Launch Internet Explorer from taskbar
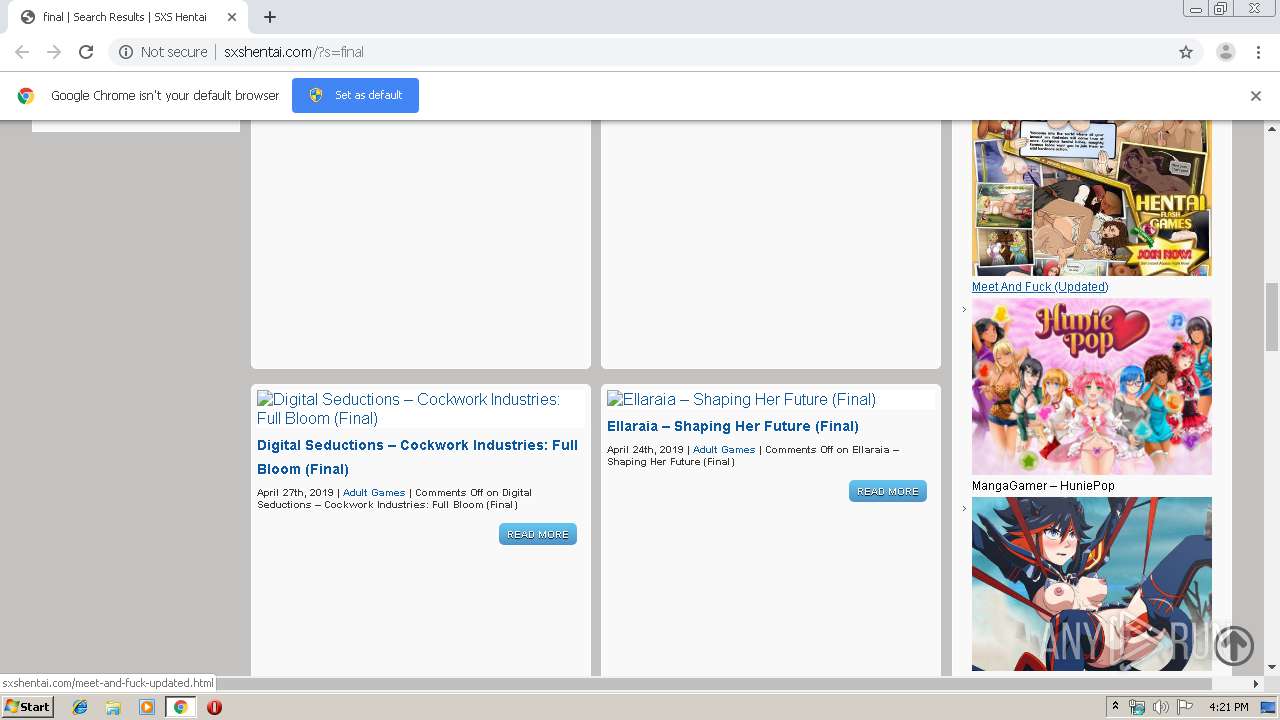The width and height of the screenshot is (1280, 720). 80,707
